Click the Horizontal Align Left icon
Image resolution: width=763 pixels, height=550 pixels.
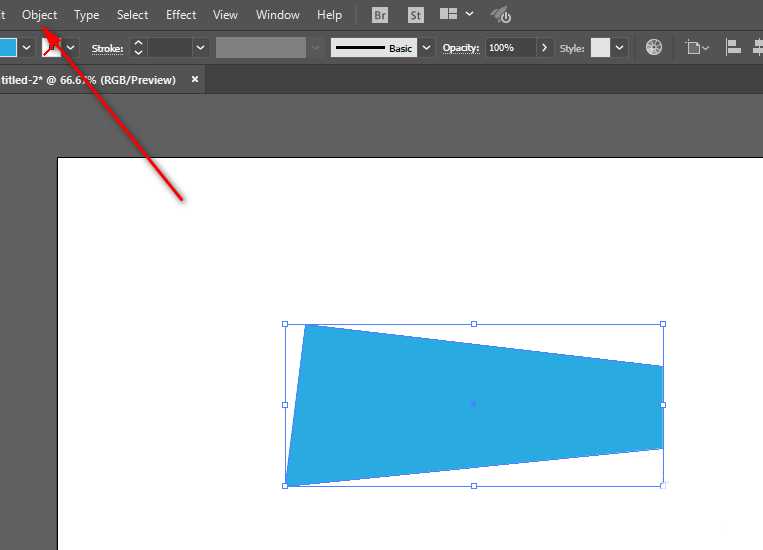(x=733, y=47)
